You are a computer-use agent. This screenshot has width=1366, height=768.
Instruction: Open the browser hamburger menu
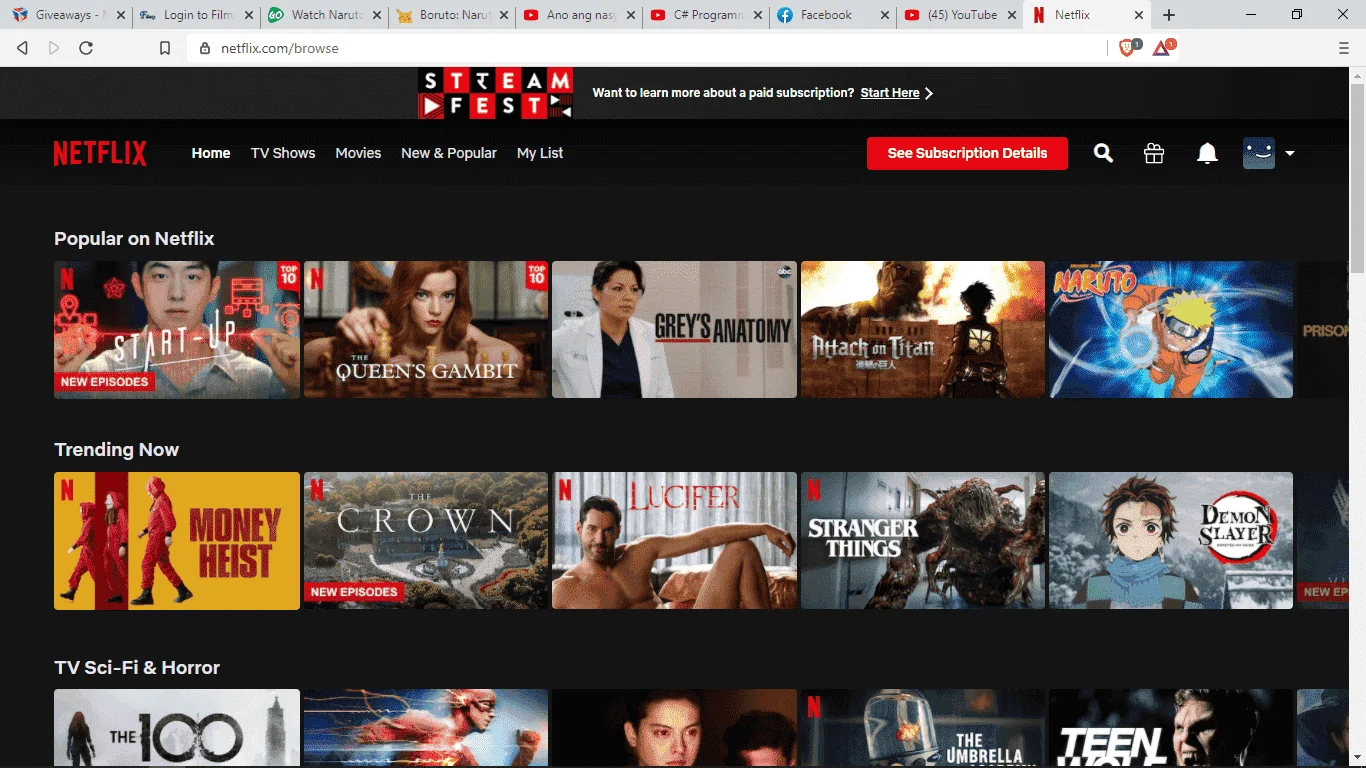click(x=1344, y=48)
